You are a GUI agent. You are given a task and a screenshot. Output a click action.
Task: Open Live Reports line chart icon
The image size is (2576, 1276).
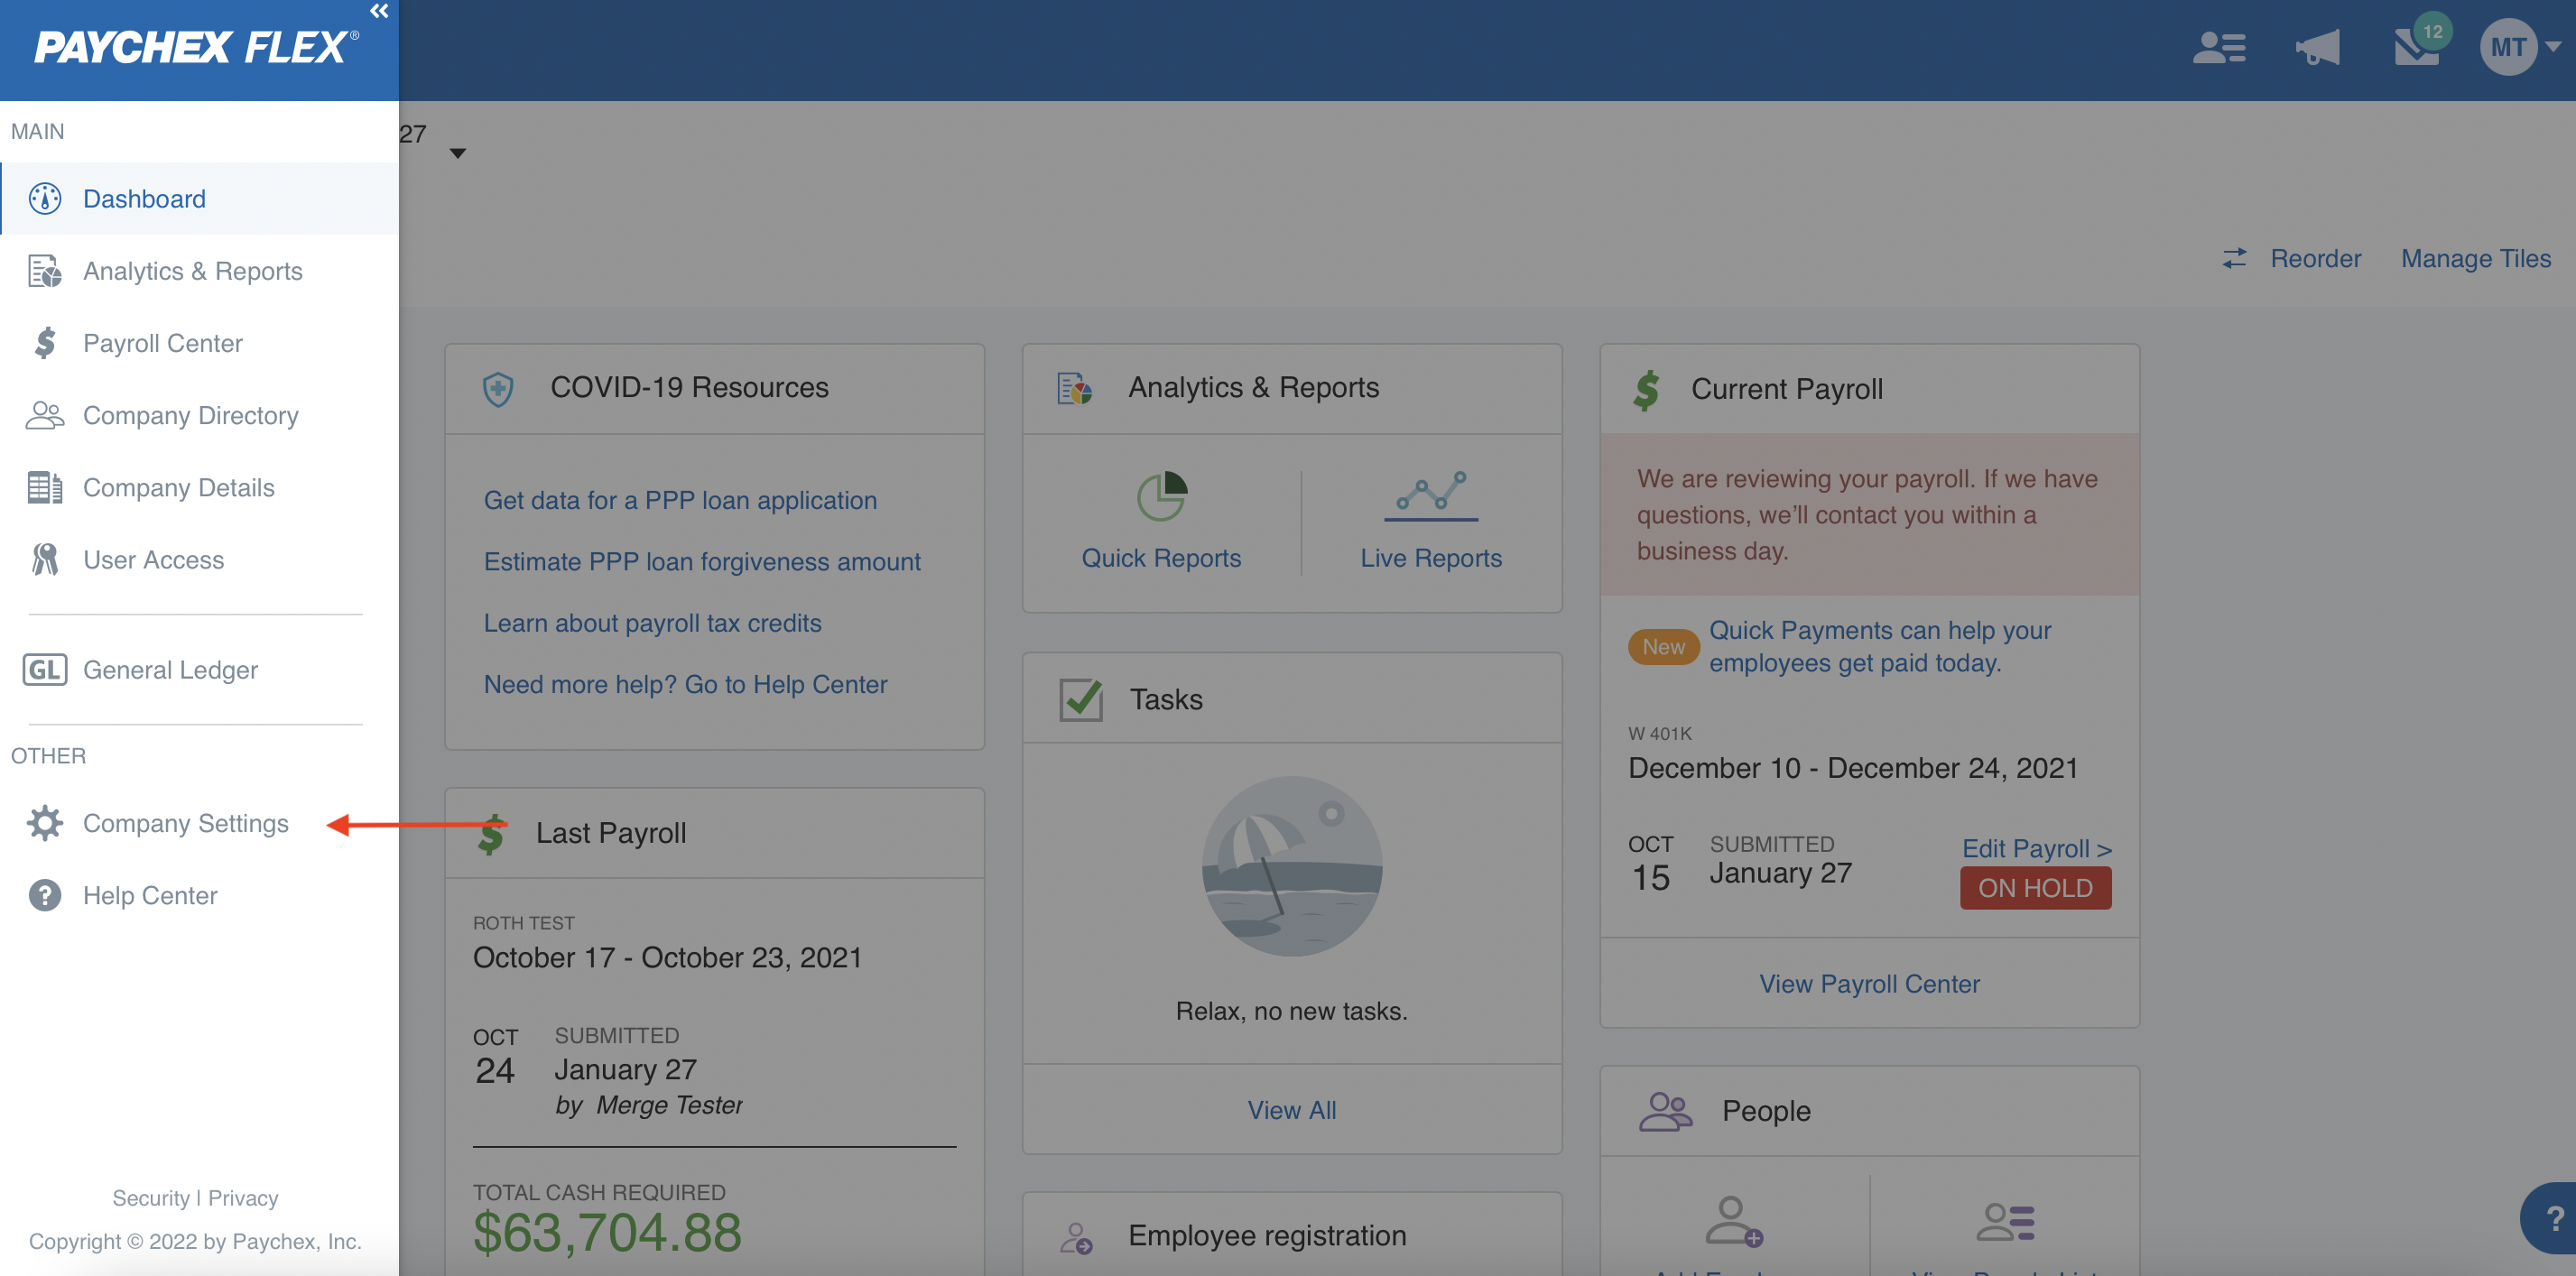(1430, 494)
